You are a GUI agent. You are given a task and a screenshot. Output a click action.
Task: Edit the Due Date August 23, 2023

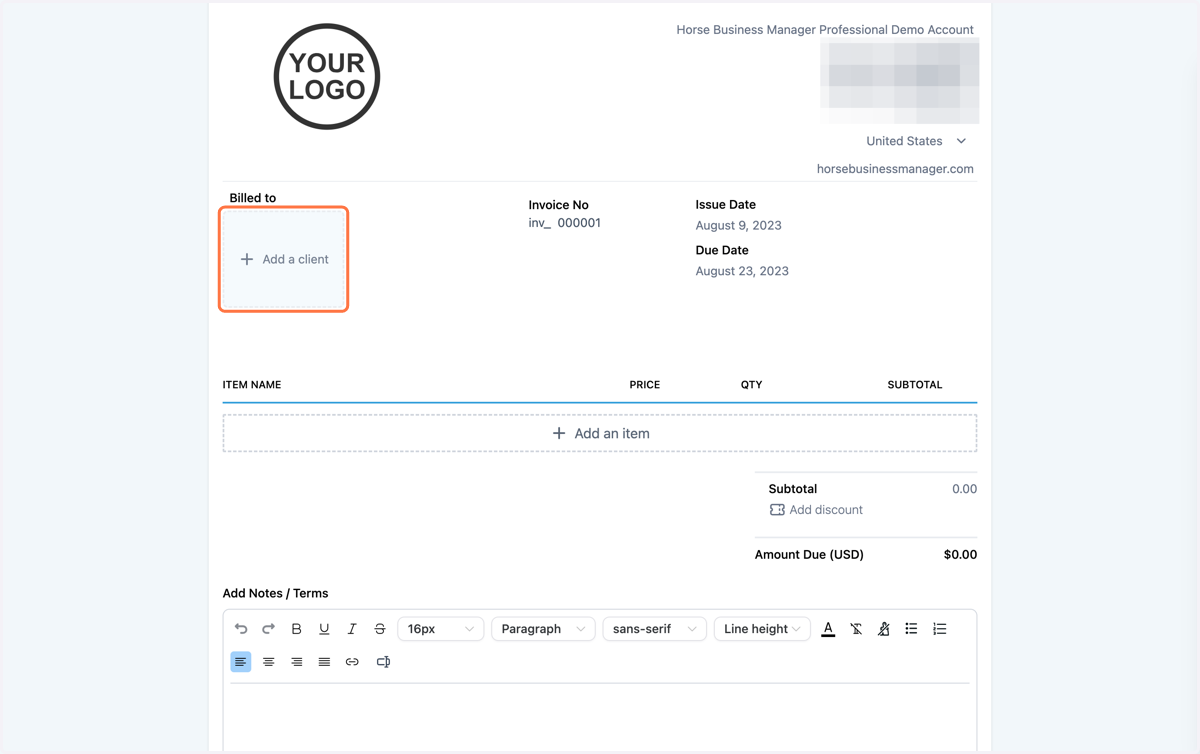coord(742,271)
